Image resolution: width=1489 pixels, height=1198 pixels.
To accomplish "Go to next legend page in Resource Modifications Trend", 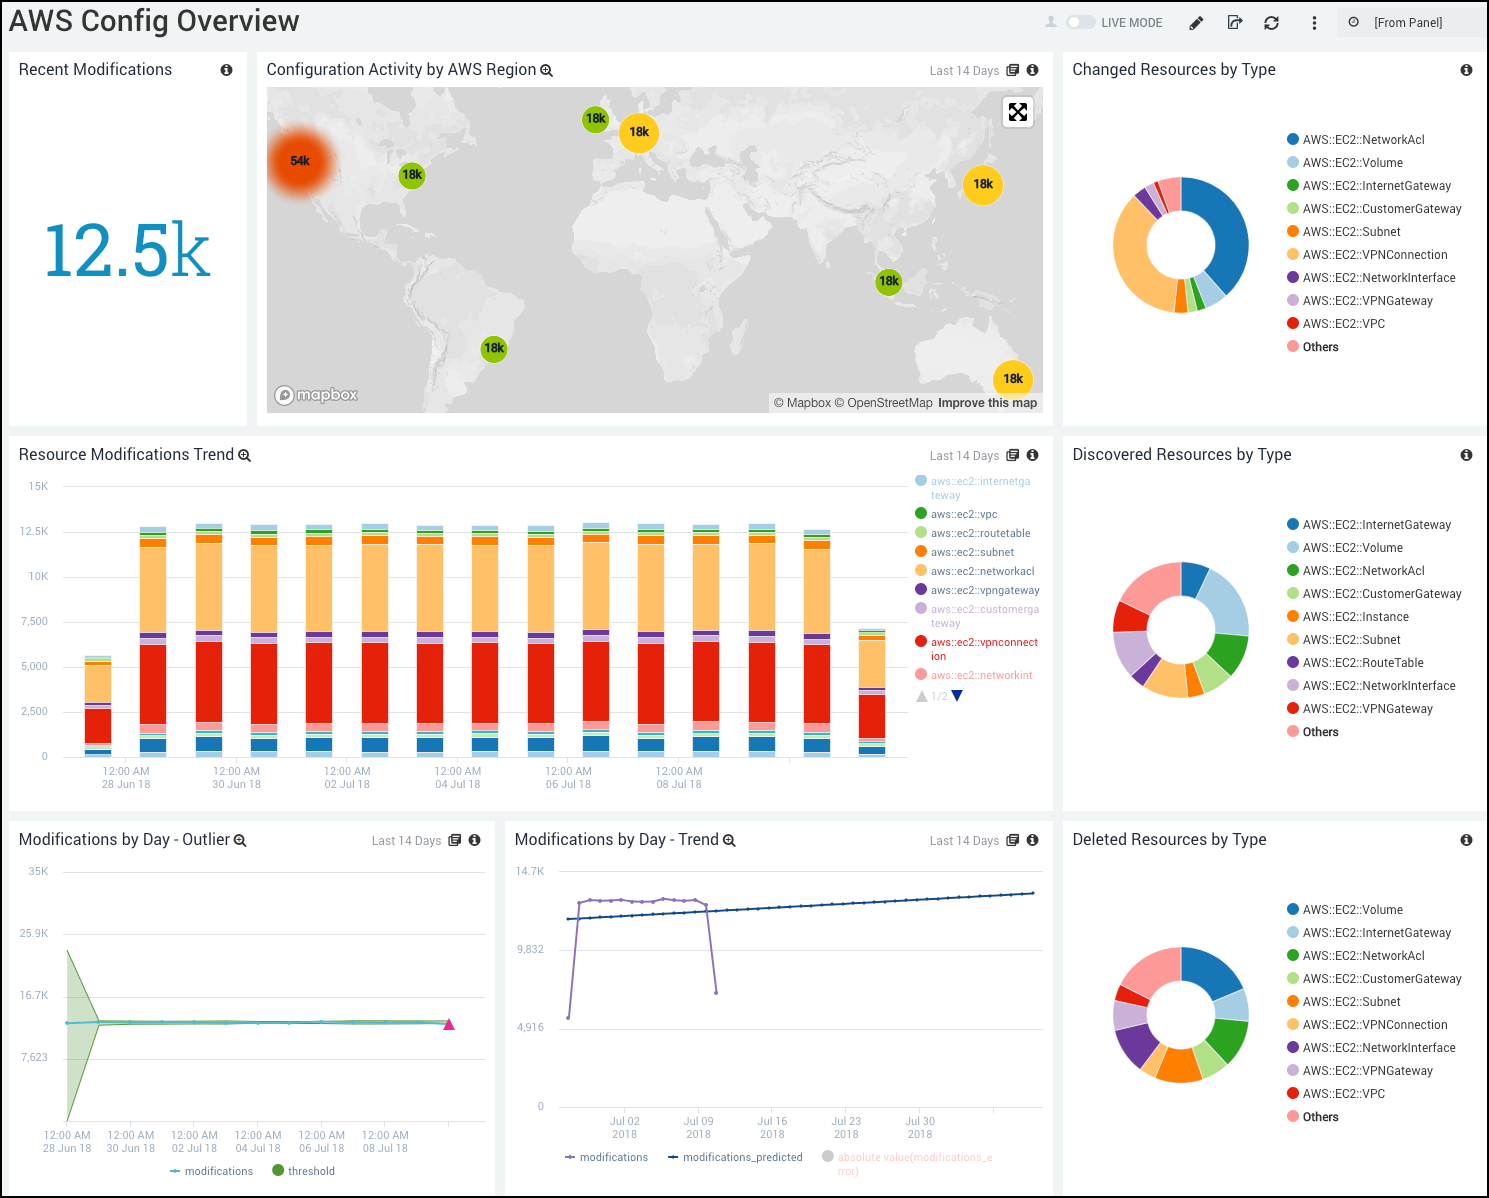I will click(957, 696).
